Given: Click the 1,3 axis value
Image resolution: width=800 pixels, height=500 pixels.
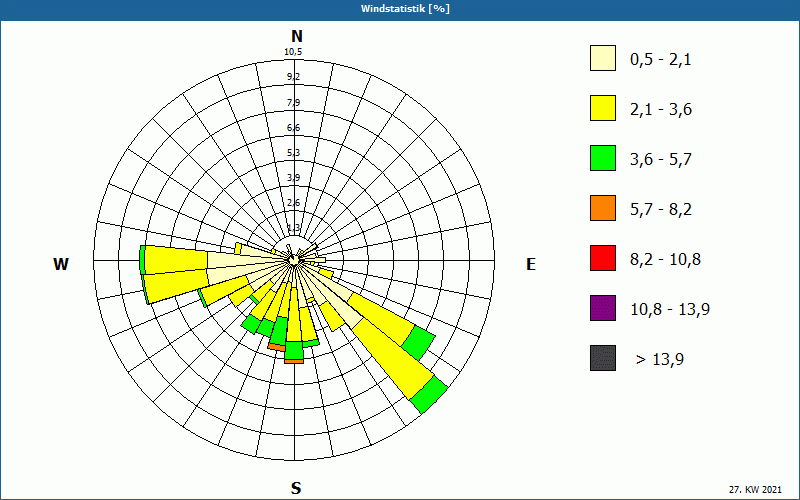Looking at the screenshot, I should 293,227.
